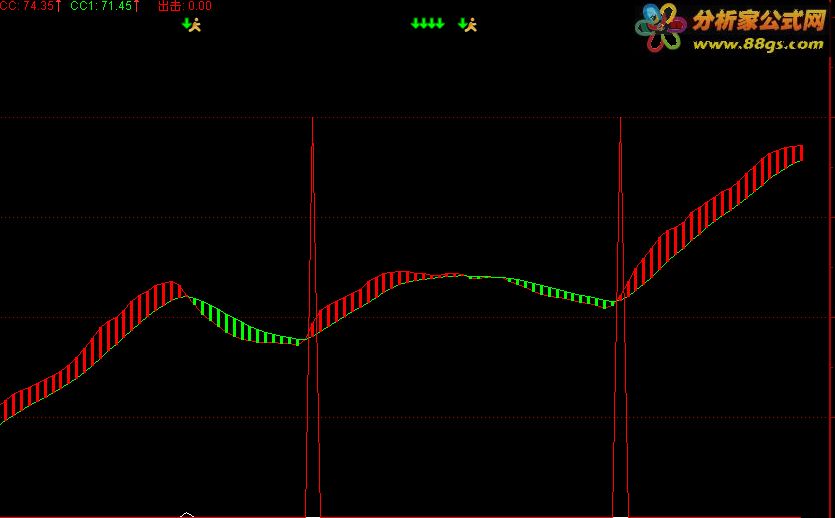
Task: Click the 出击: 0.00 indicator value
Action: [x=185, y=6]
